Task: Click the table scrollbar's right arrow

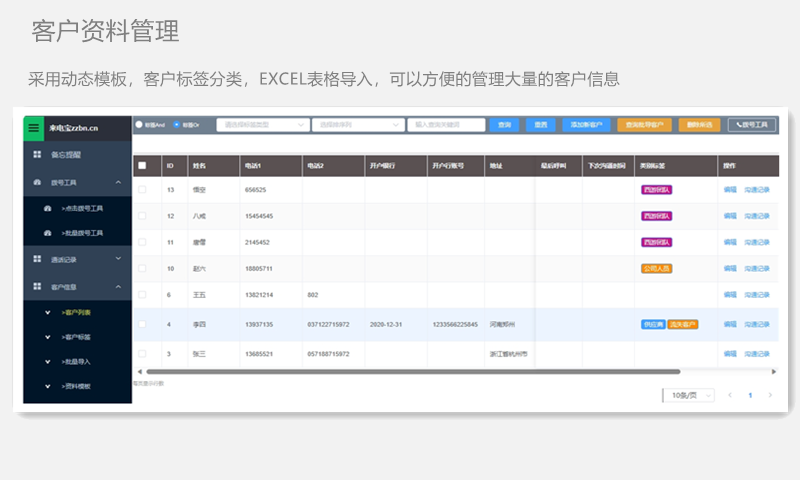Action: click(773, 372)
